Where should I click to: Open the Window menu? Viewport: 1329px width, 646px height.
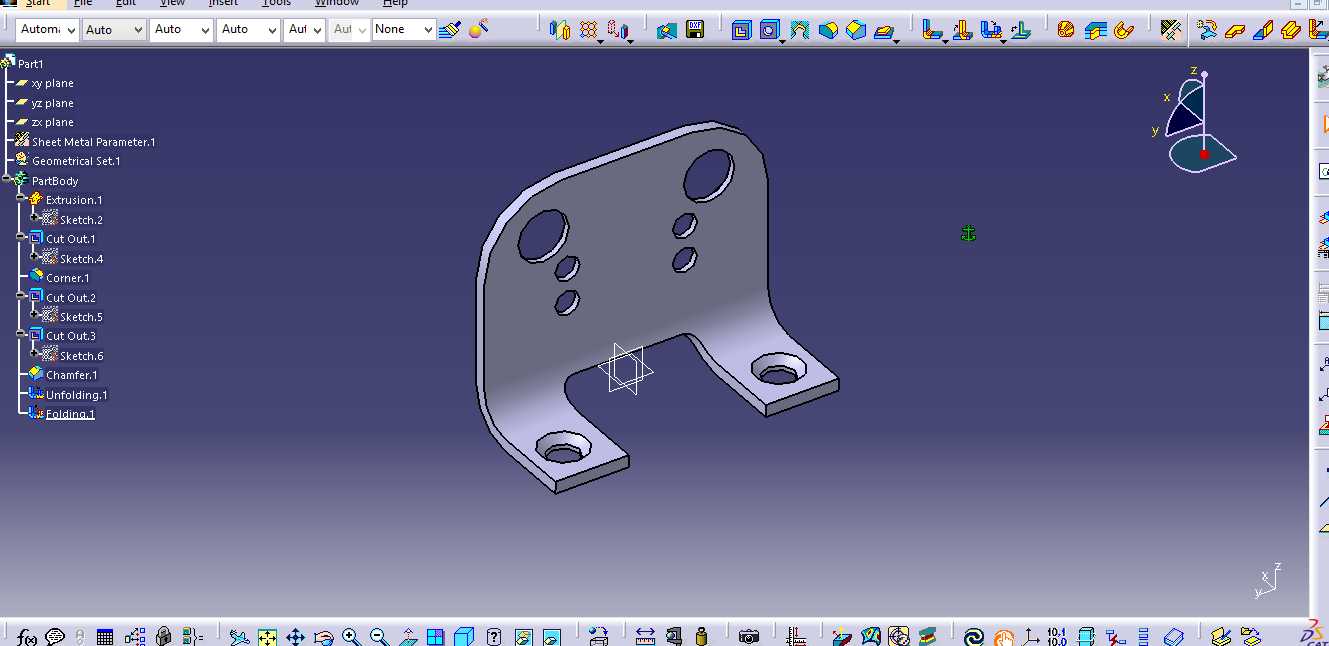coord(337,3)
